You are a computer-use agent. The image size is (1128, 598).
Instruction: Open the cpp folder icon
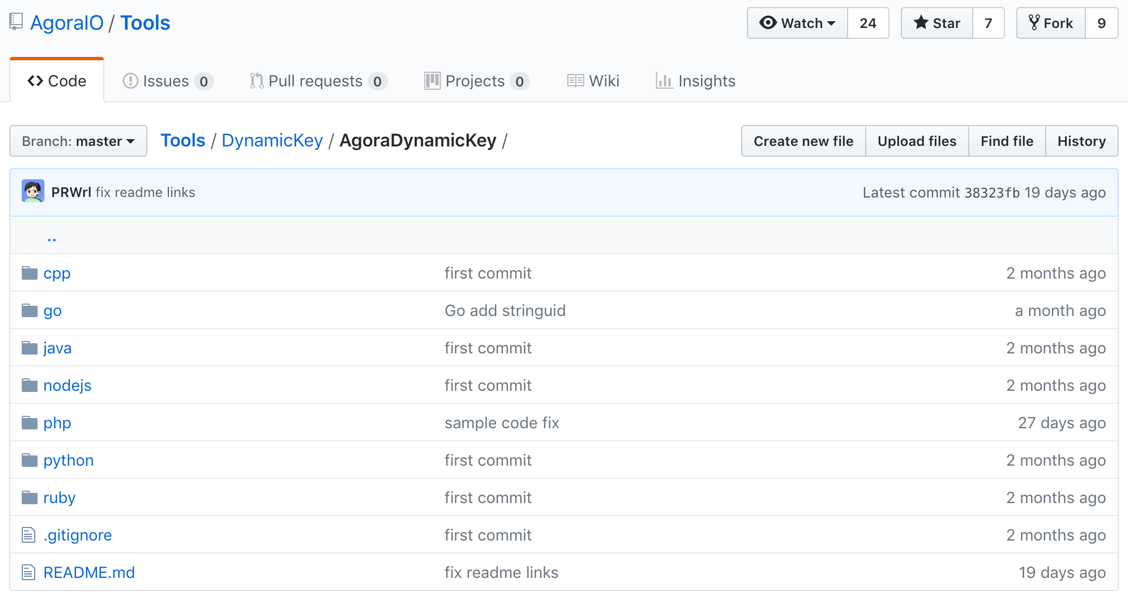(x=29, y=273)
